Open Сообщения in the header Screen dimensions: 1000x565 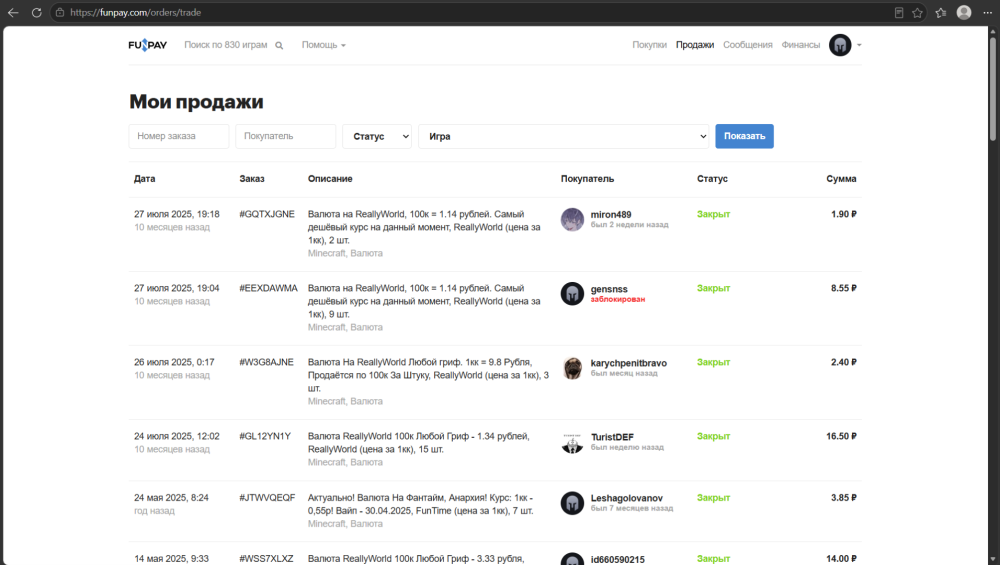pyautogui.click(x=747, y=45)
